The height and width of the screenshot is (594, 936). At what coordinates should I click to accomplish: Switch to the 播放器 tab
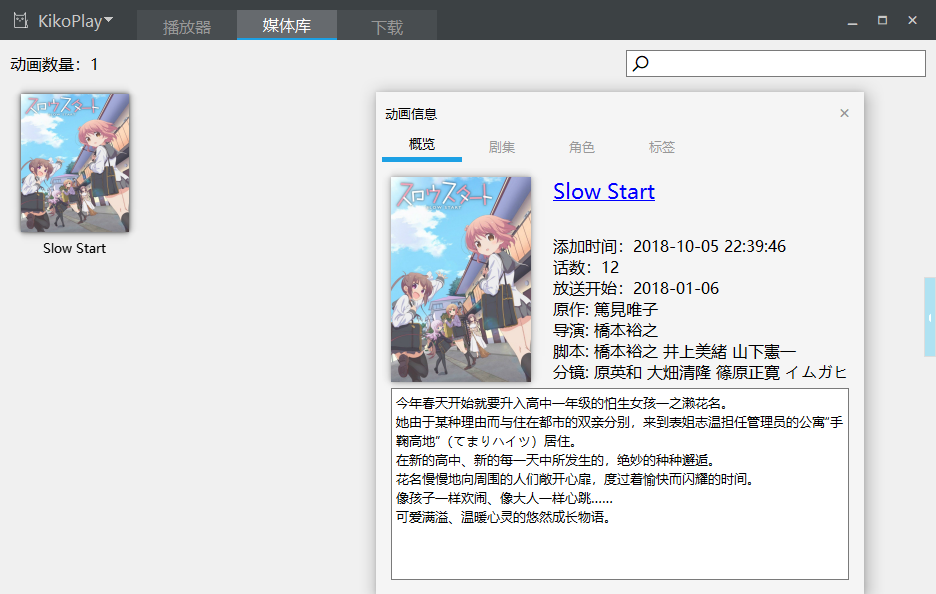(x=187, y=26)
